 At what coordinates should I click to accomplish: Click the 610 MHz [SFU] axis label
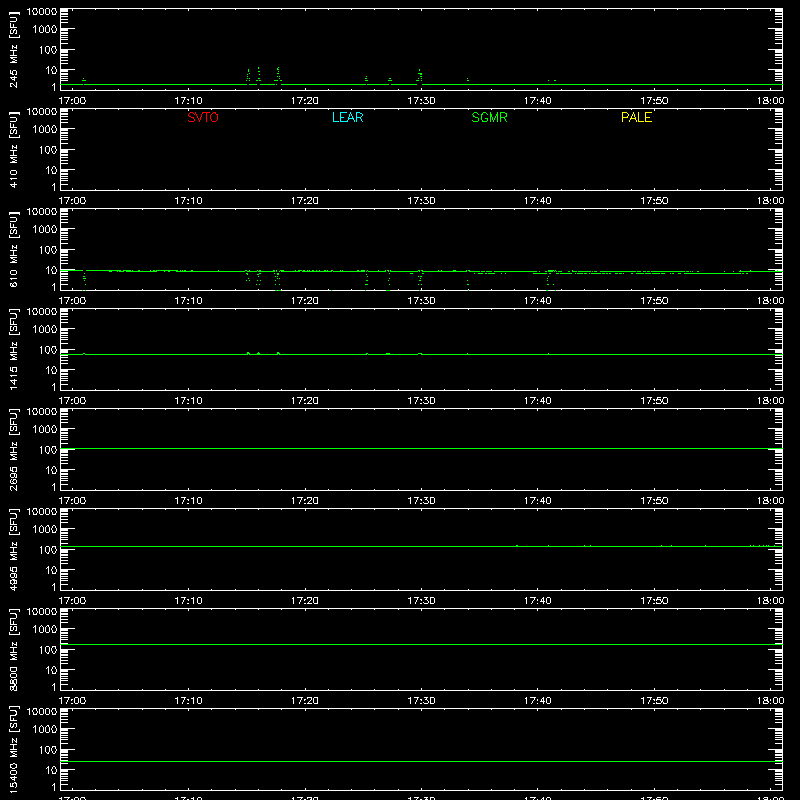coord(14,251)
